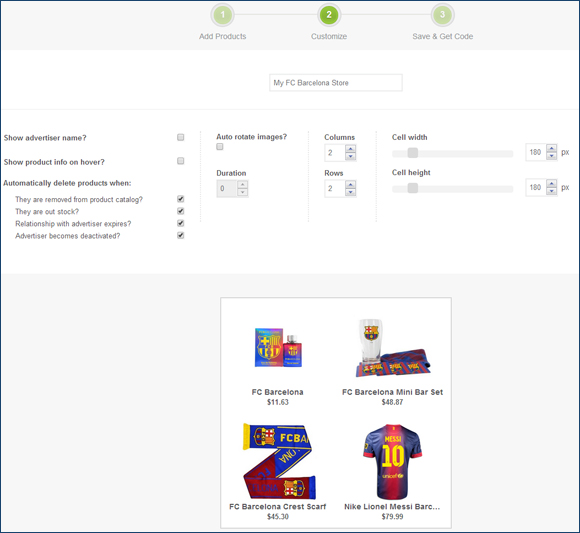Decrease Cell width px with down arrow
This screenshot has width=580, height=533.
click(x=552, y=156)
